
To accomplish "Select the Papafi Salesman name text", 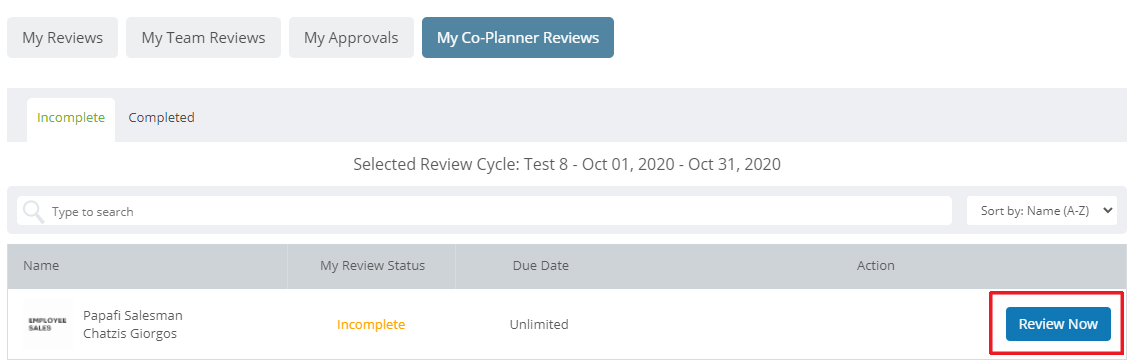I will (133, 316).
